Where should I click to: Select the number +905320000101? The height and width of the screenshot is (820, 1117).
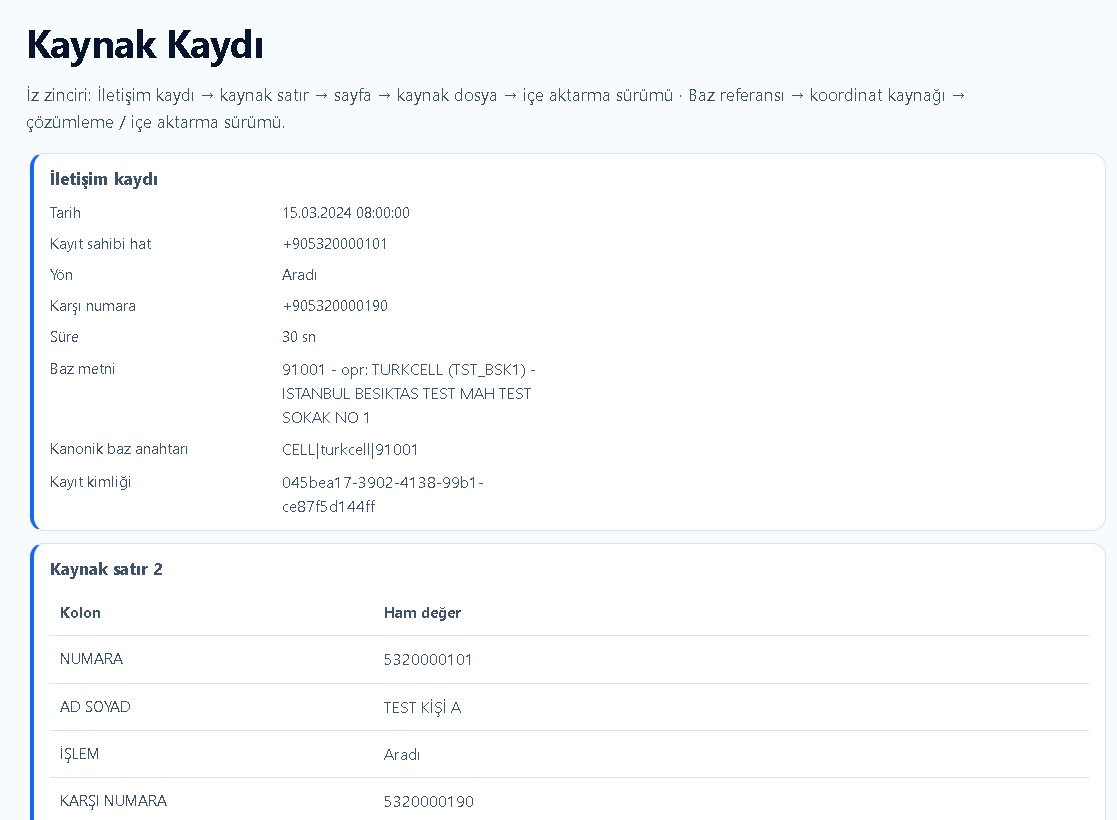click(335, 244)
